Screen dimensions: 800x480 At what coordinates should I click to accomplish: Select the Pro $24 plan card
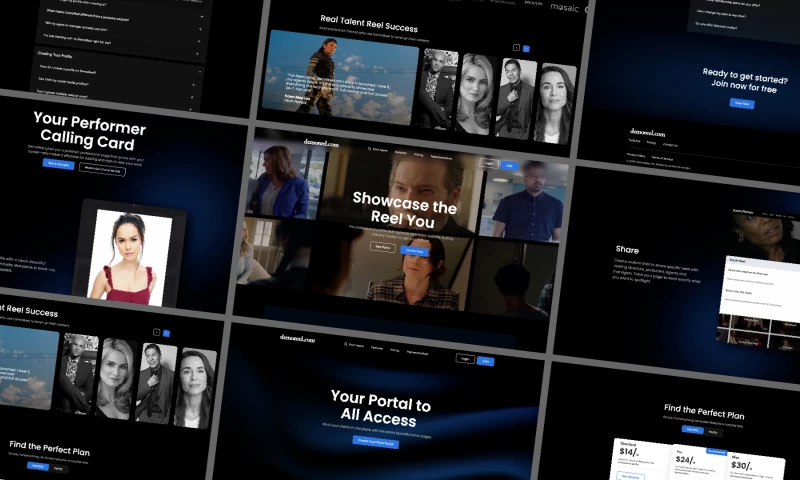697,463
